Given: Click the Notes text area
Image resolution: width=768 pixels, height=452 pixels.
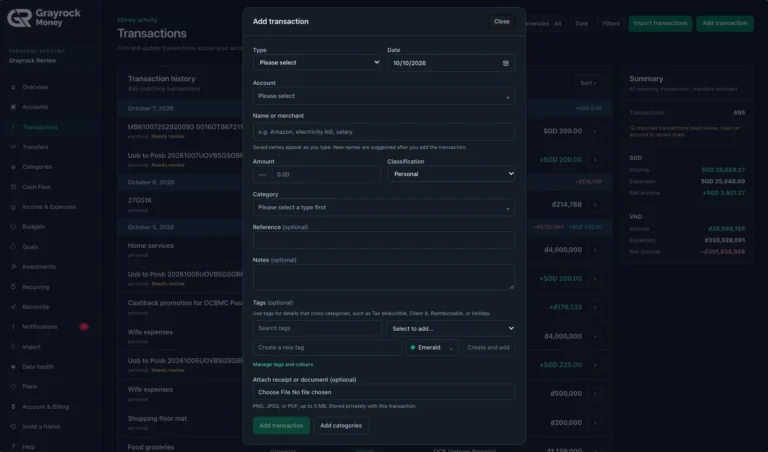Looking at the screenshot, I should (384, 277).
